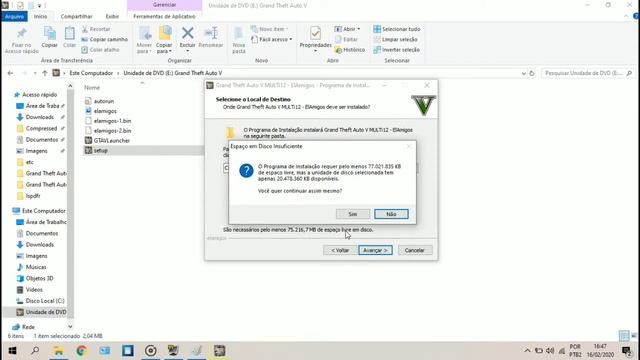Open the Arquivo menu tab
640x360 pixels.
point(14,16)
